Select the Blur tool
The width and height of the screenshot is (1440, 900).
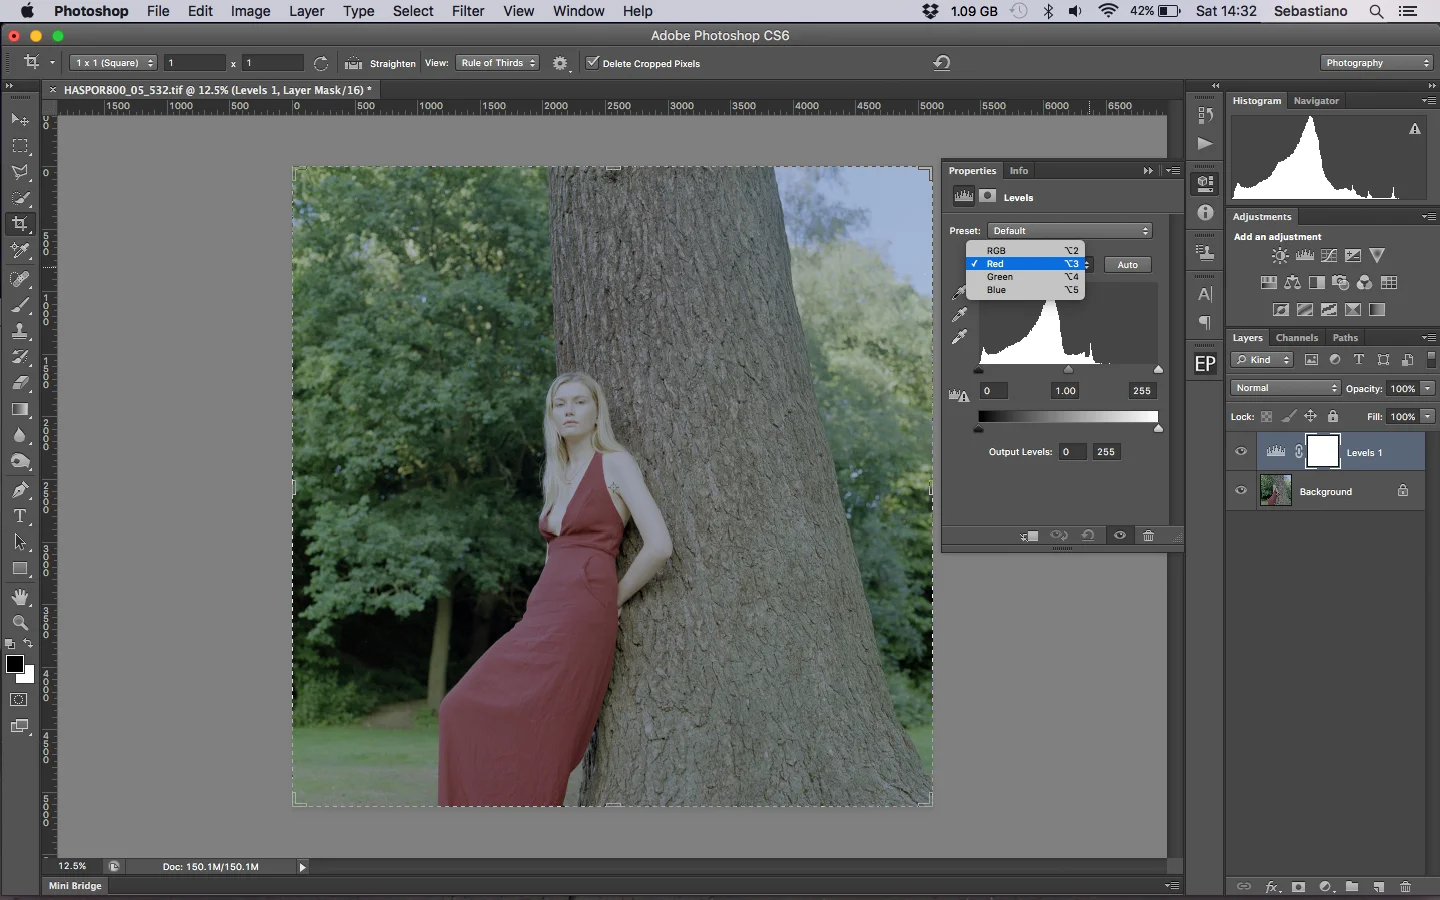(x=20, y=436)
